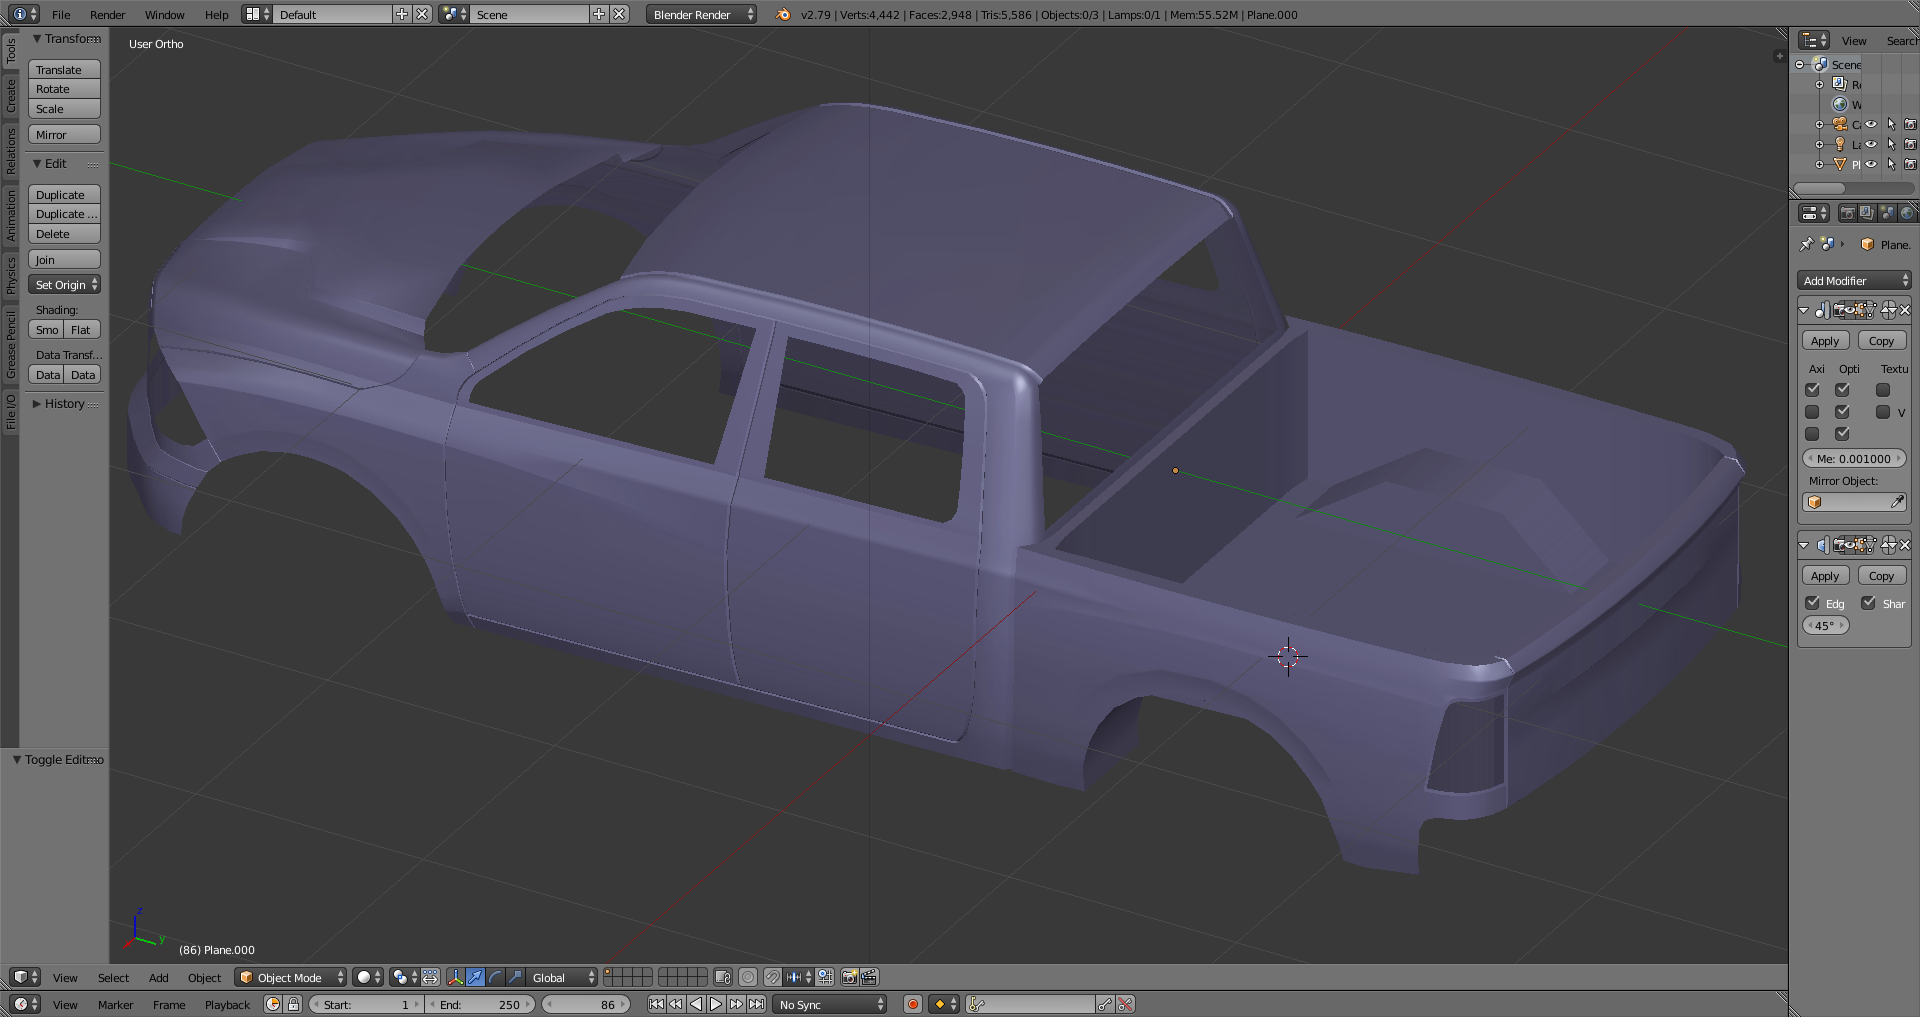Open the Render properties tab

[1847, 213]
